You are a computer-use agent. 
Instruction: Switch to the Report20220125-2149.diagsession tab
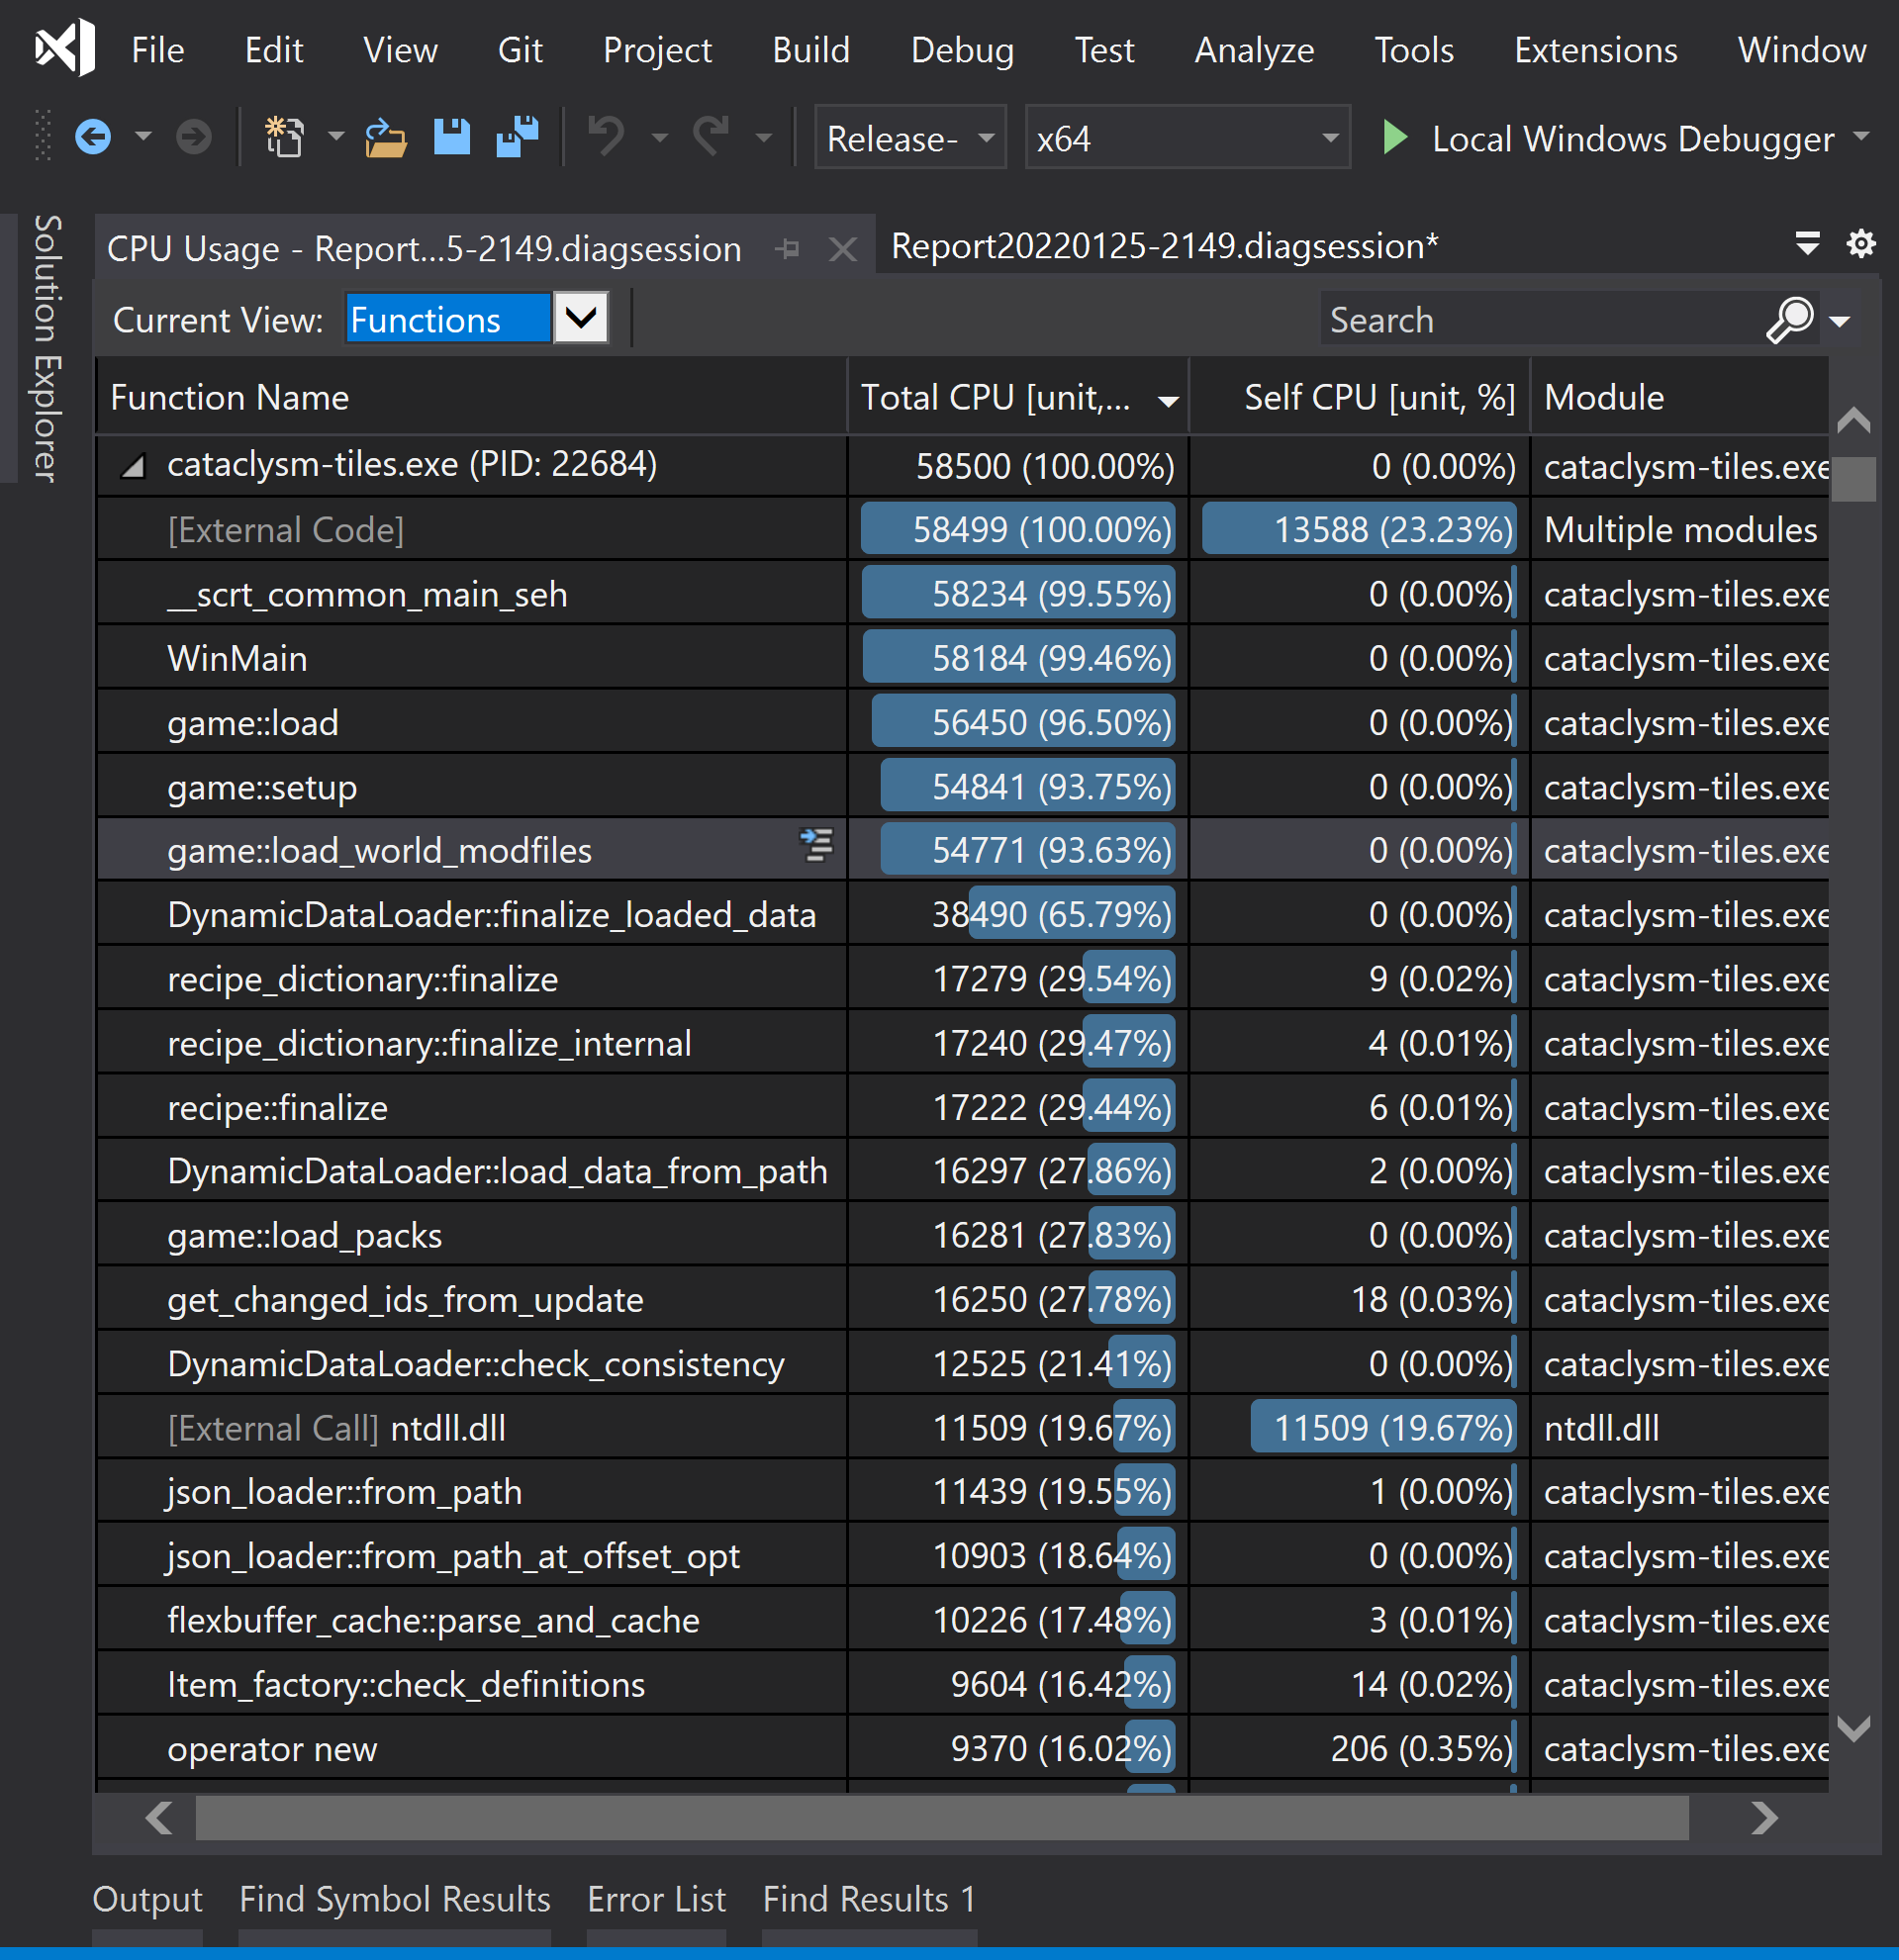(1164, 245)
